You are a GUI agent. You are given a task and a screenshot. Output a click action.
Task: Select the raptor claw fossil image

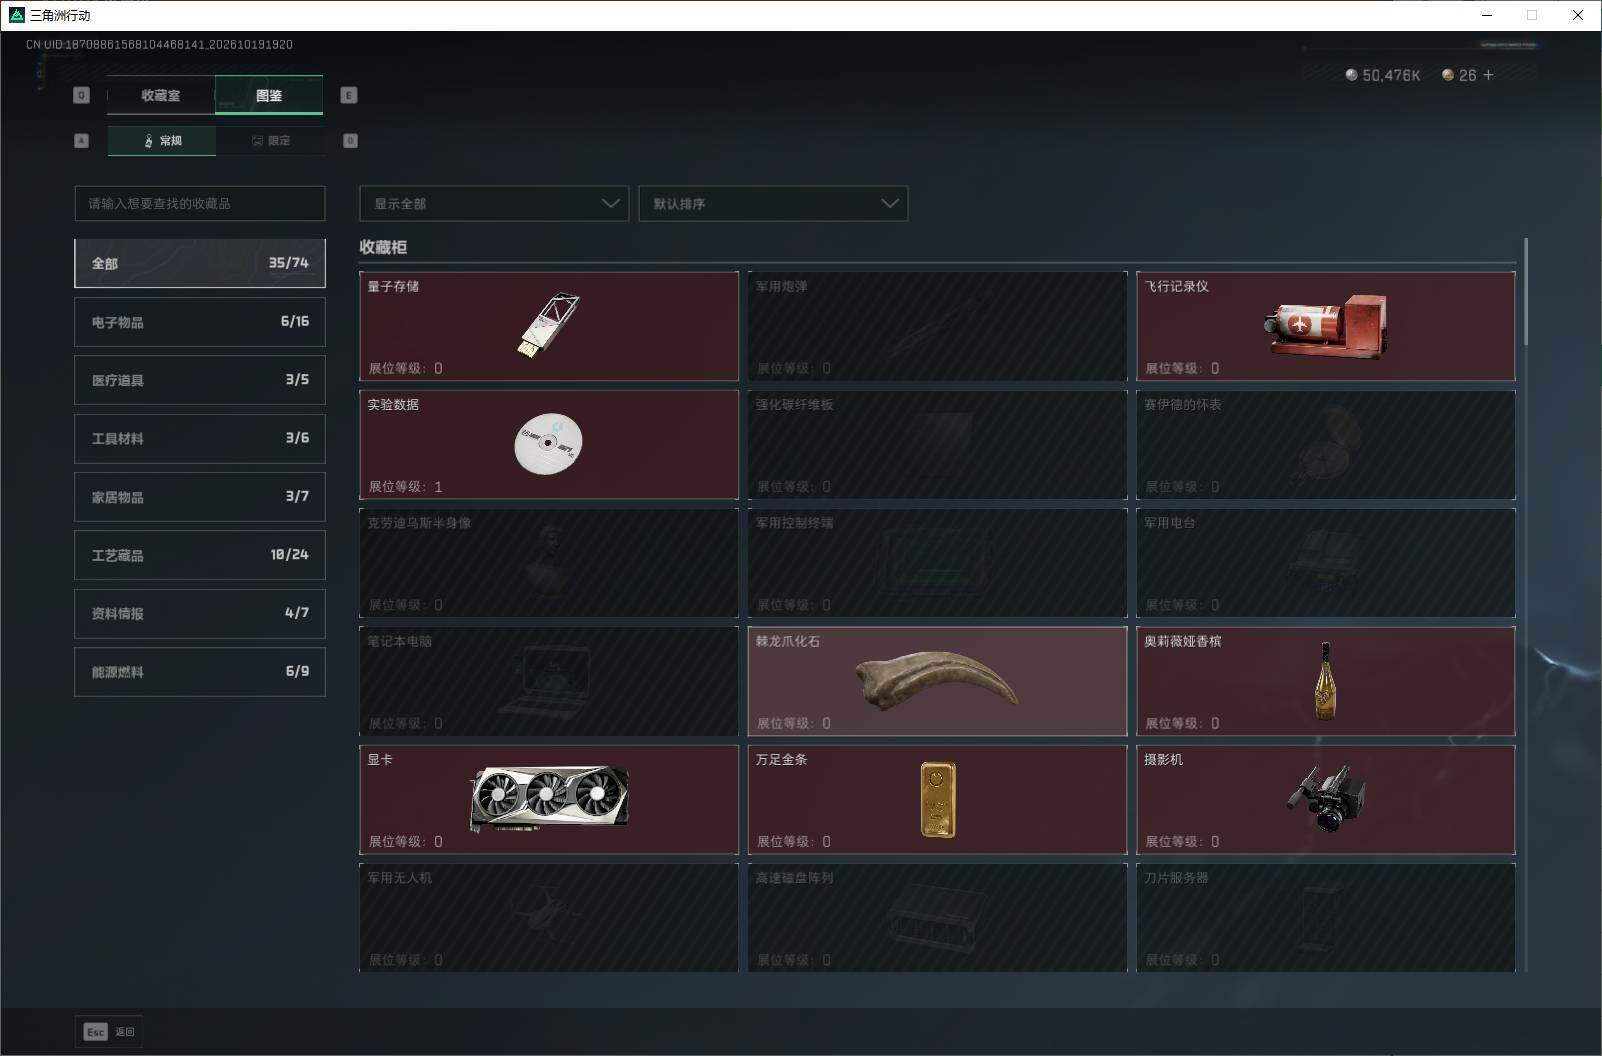[x=937, y=680]
